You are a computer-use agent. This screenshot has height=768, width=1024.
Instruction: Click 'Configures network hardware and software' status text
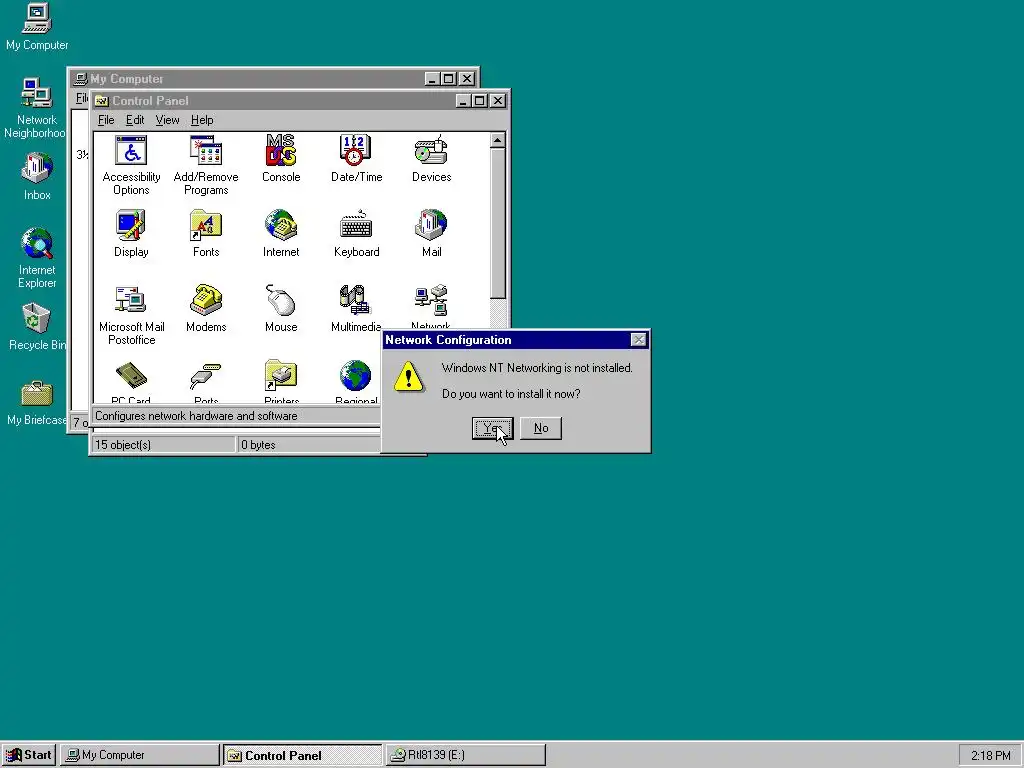coord(196,416)
